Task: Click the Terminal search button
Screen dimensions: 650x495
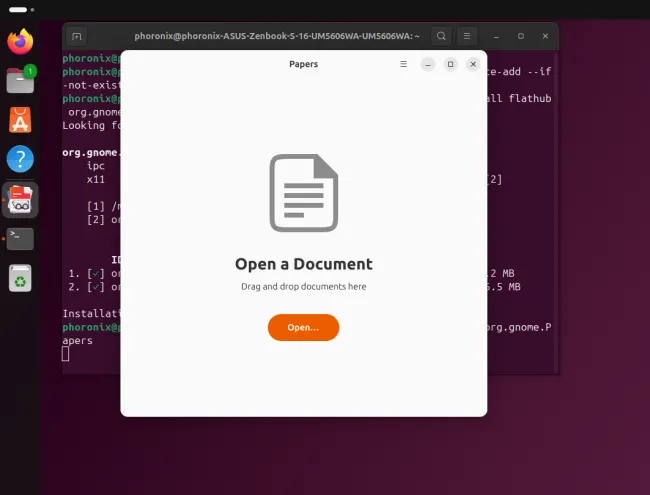Action: coord(442,36)
